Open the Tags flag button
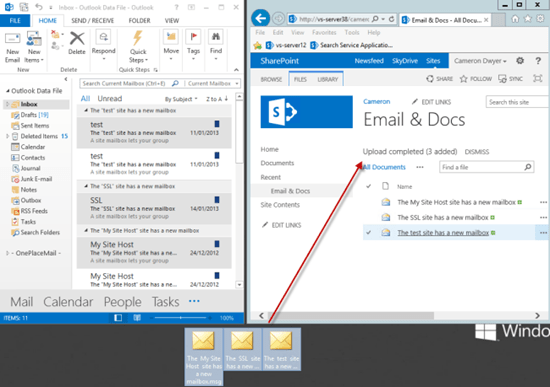The width and height of the screenshot is (550, 387). 193,45
